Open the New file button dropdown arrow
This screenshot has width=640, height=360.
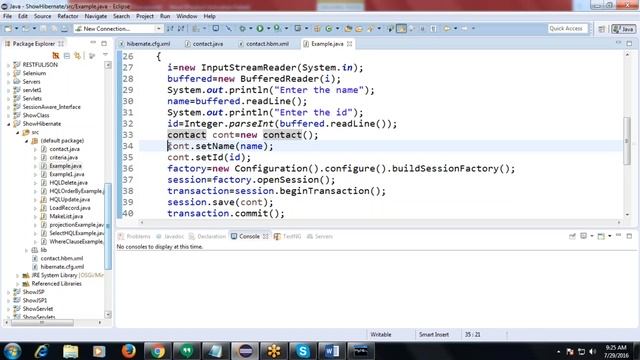click(16, 29)
